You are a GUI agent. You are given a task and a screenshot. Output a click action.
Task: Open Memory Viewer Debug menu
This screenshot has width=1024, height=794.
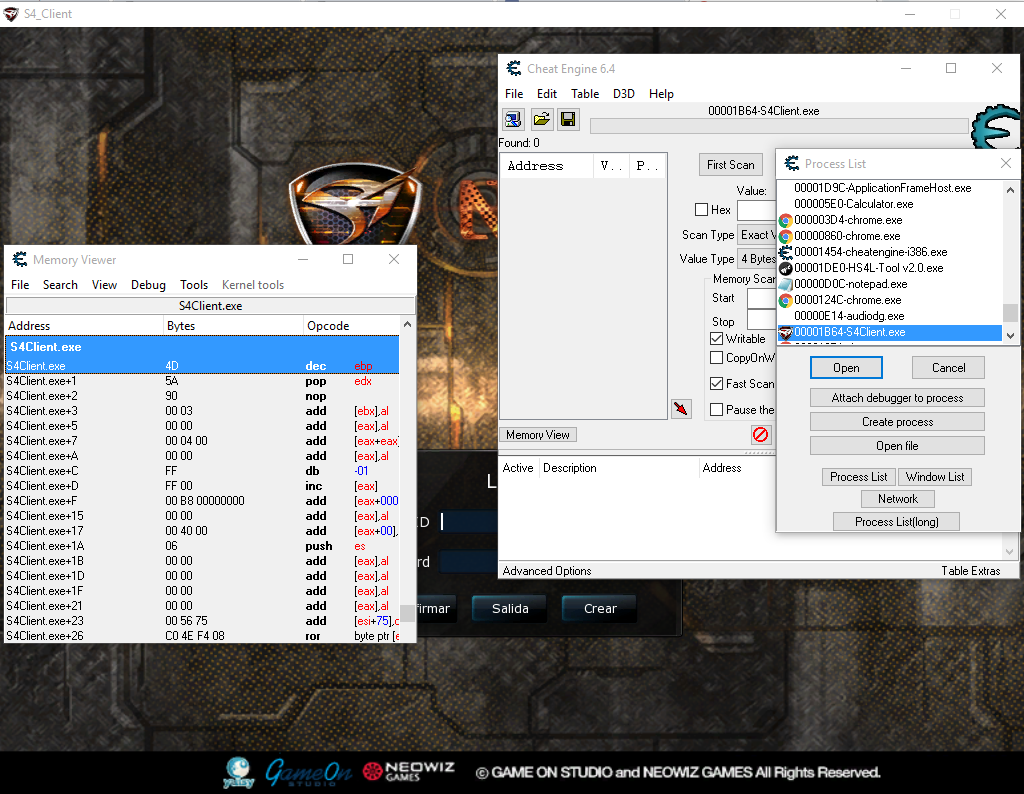pos(148,285)
